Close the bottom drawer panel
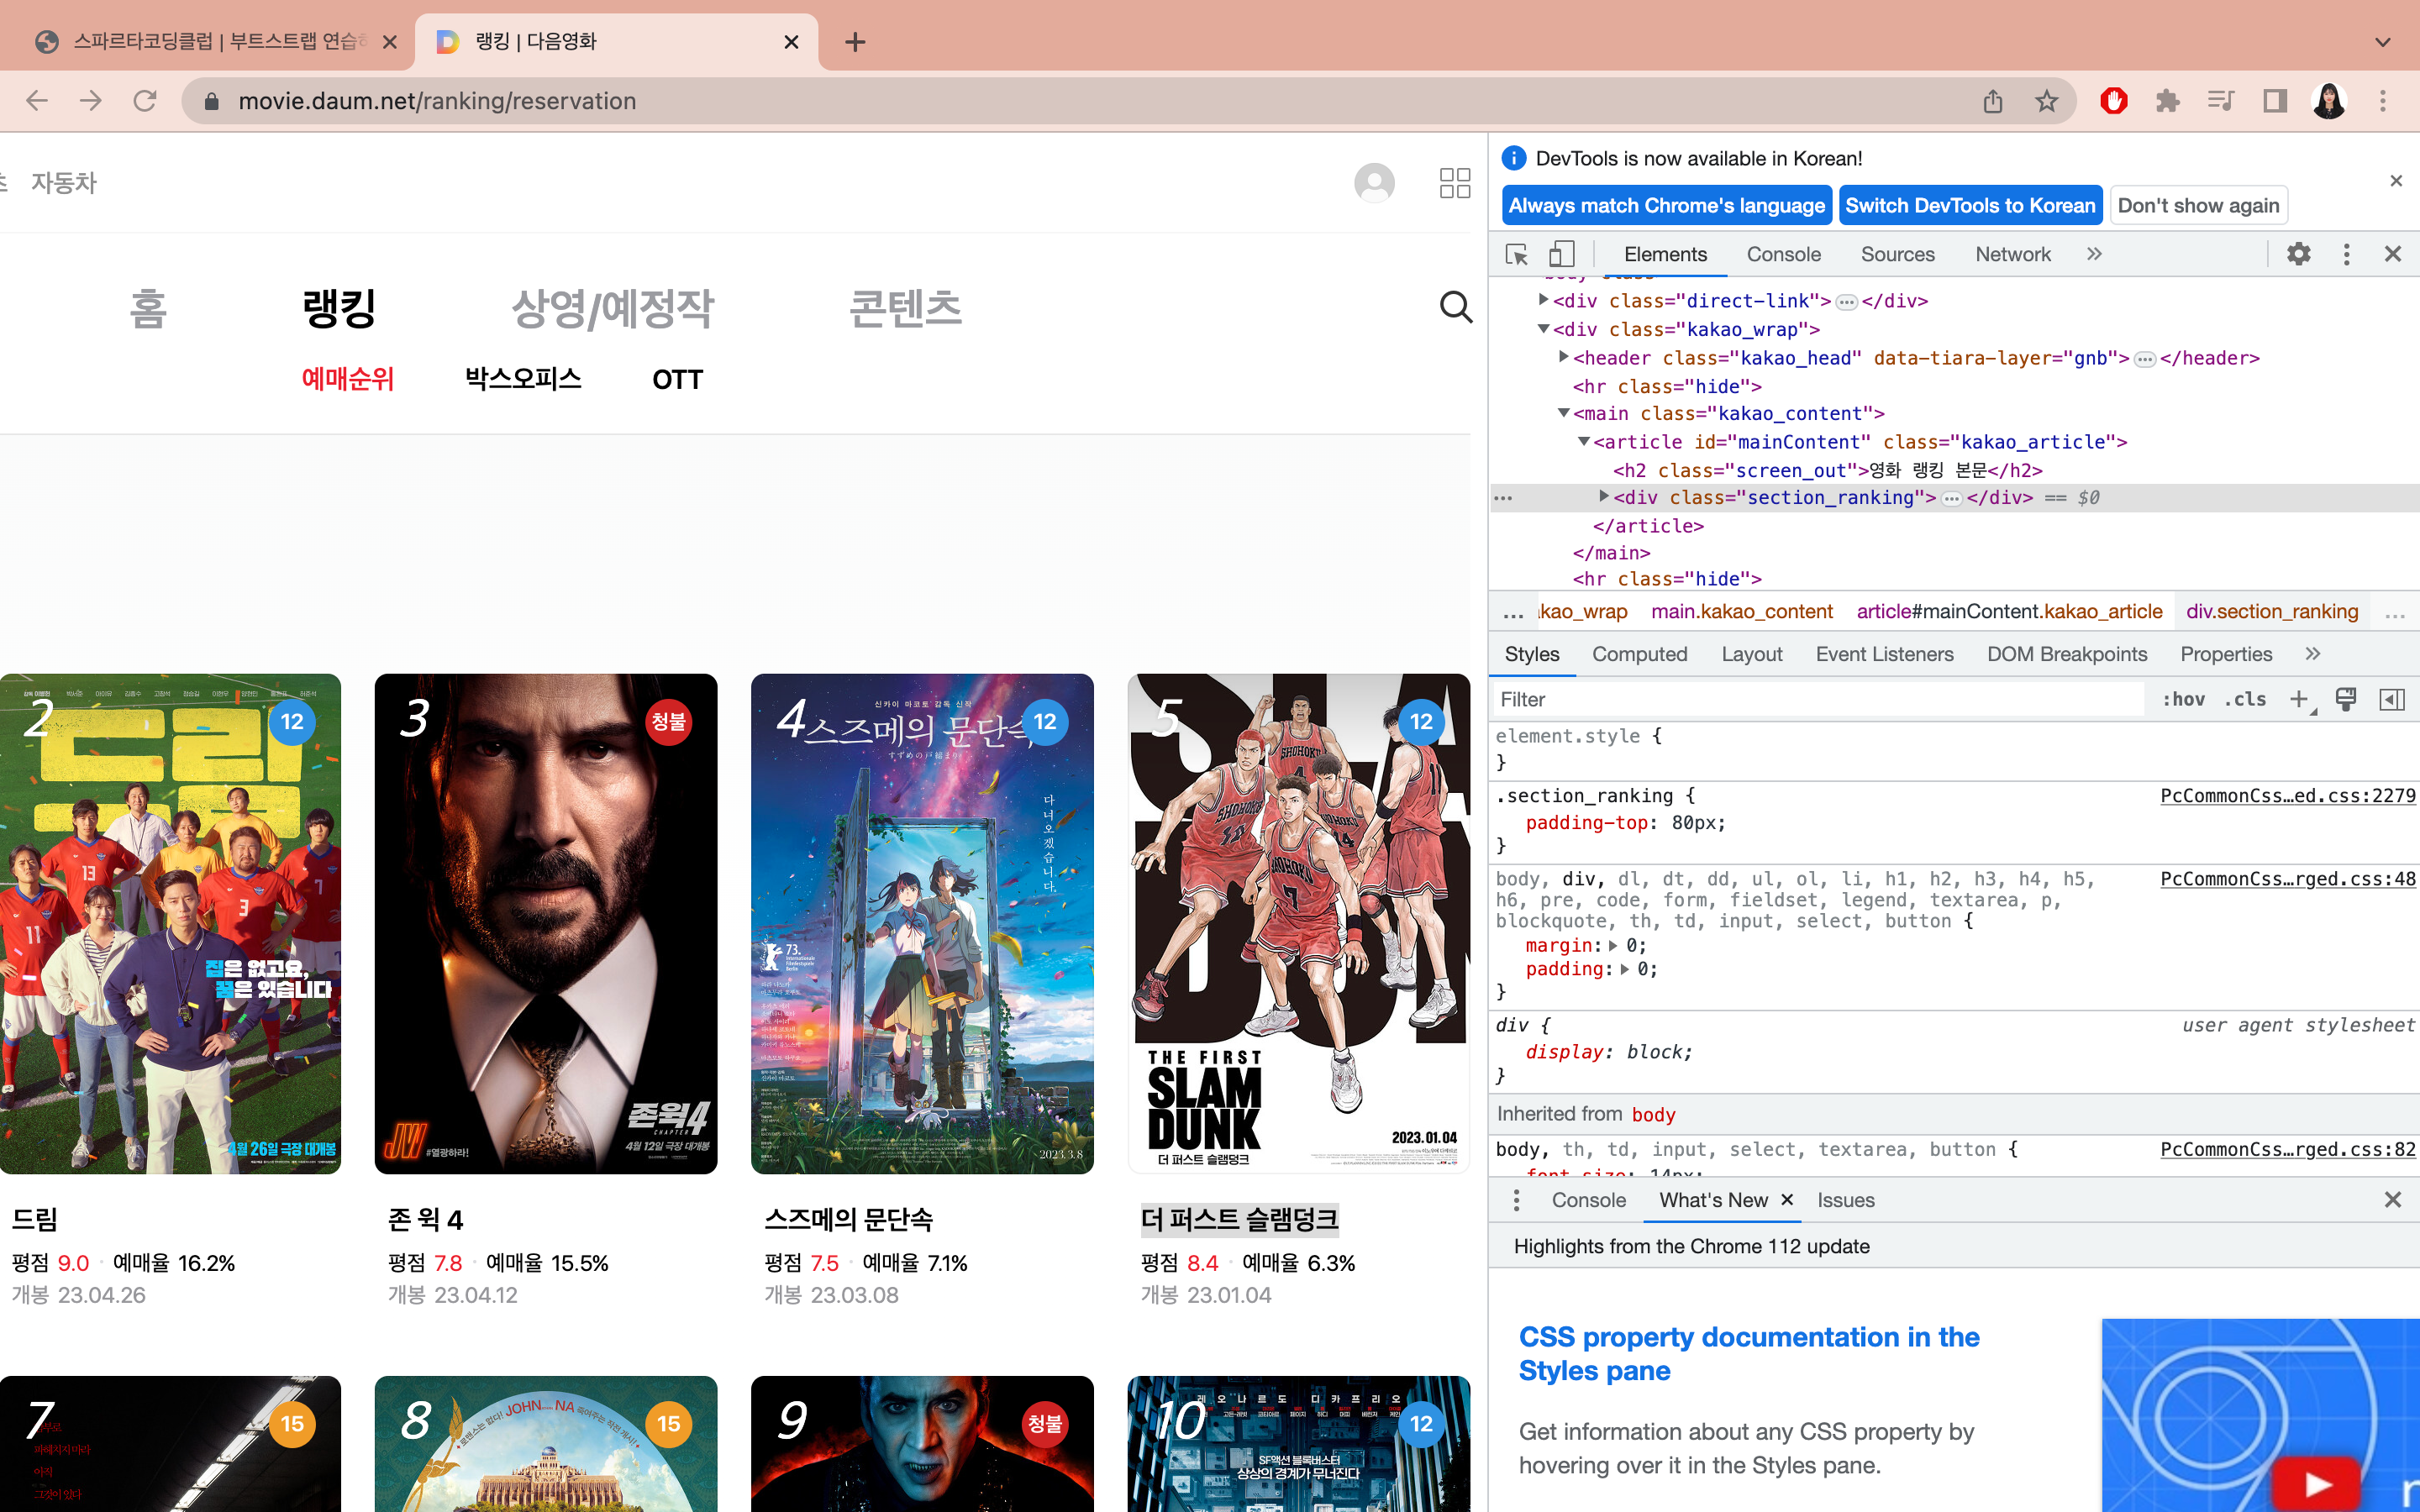The height and width of the screenshot is (1512, 2420). click(2393, 1200)
